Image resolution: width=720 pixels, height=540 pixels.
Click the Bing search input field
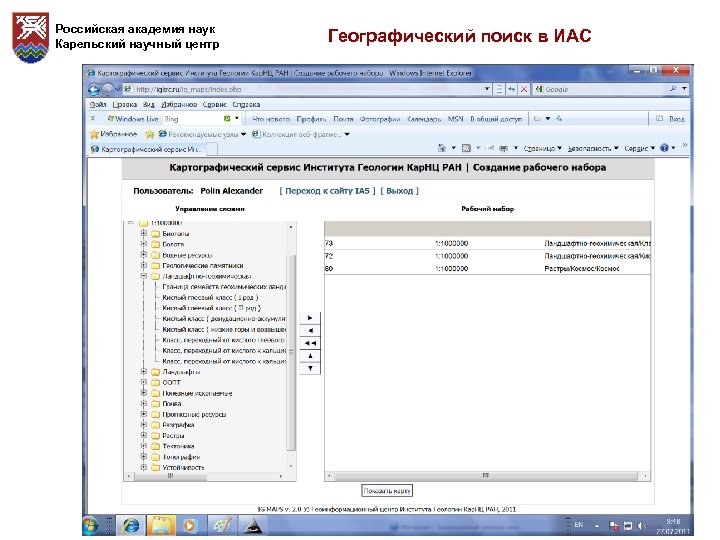[x=193, y=119]
